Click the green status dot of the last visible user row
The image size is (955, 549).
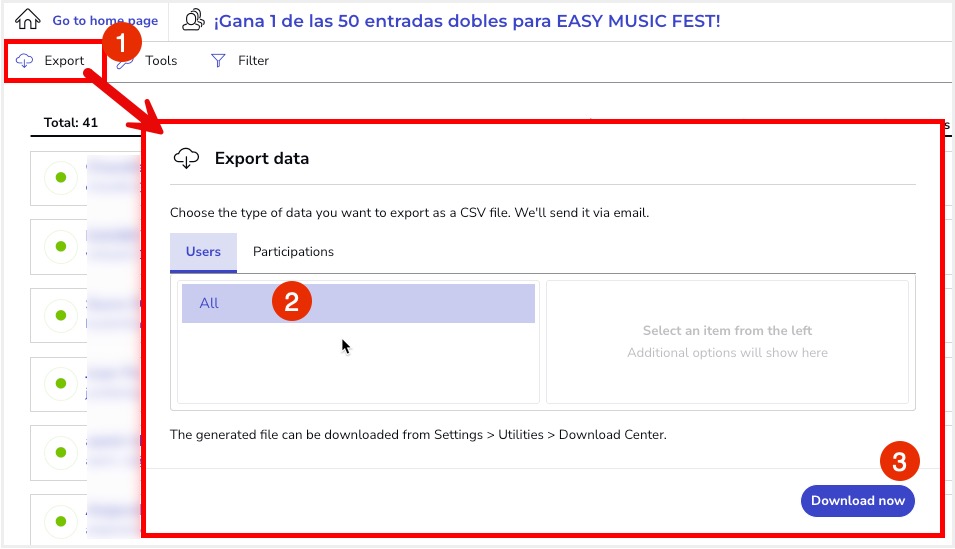(x=60, y=520)
